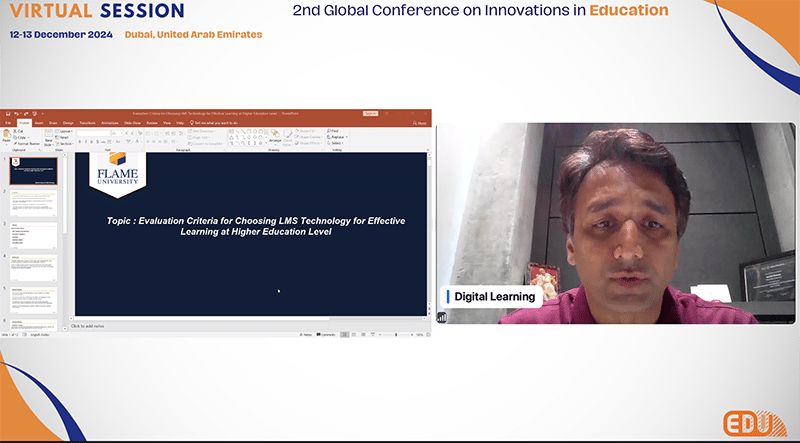
Task: Undo the last action in PowerPoint
Action: click(x=16, y=114)
